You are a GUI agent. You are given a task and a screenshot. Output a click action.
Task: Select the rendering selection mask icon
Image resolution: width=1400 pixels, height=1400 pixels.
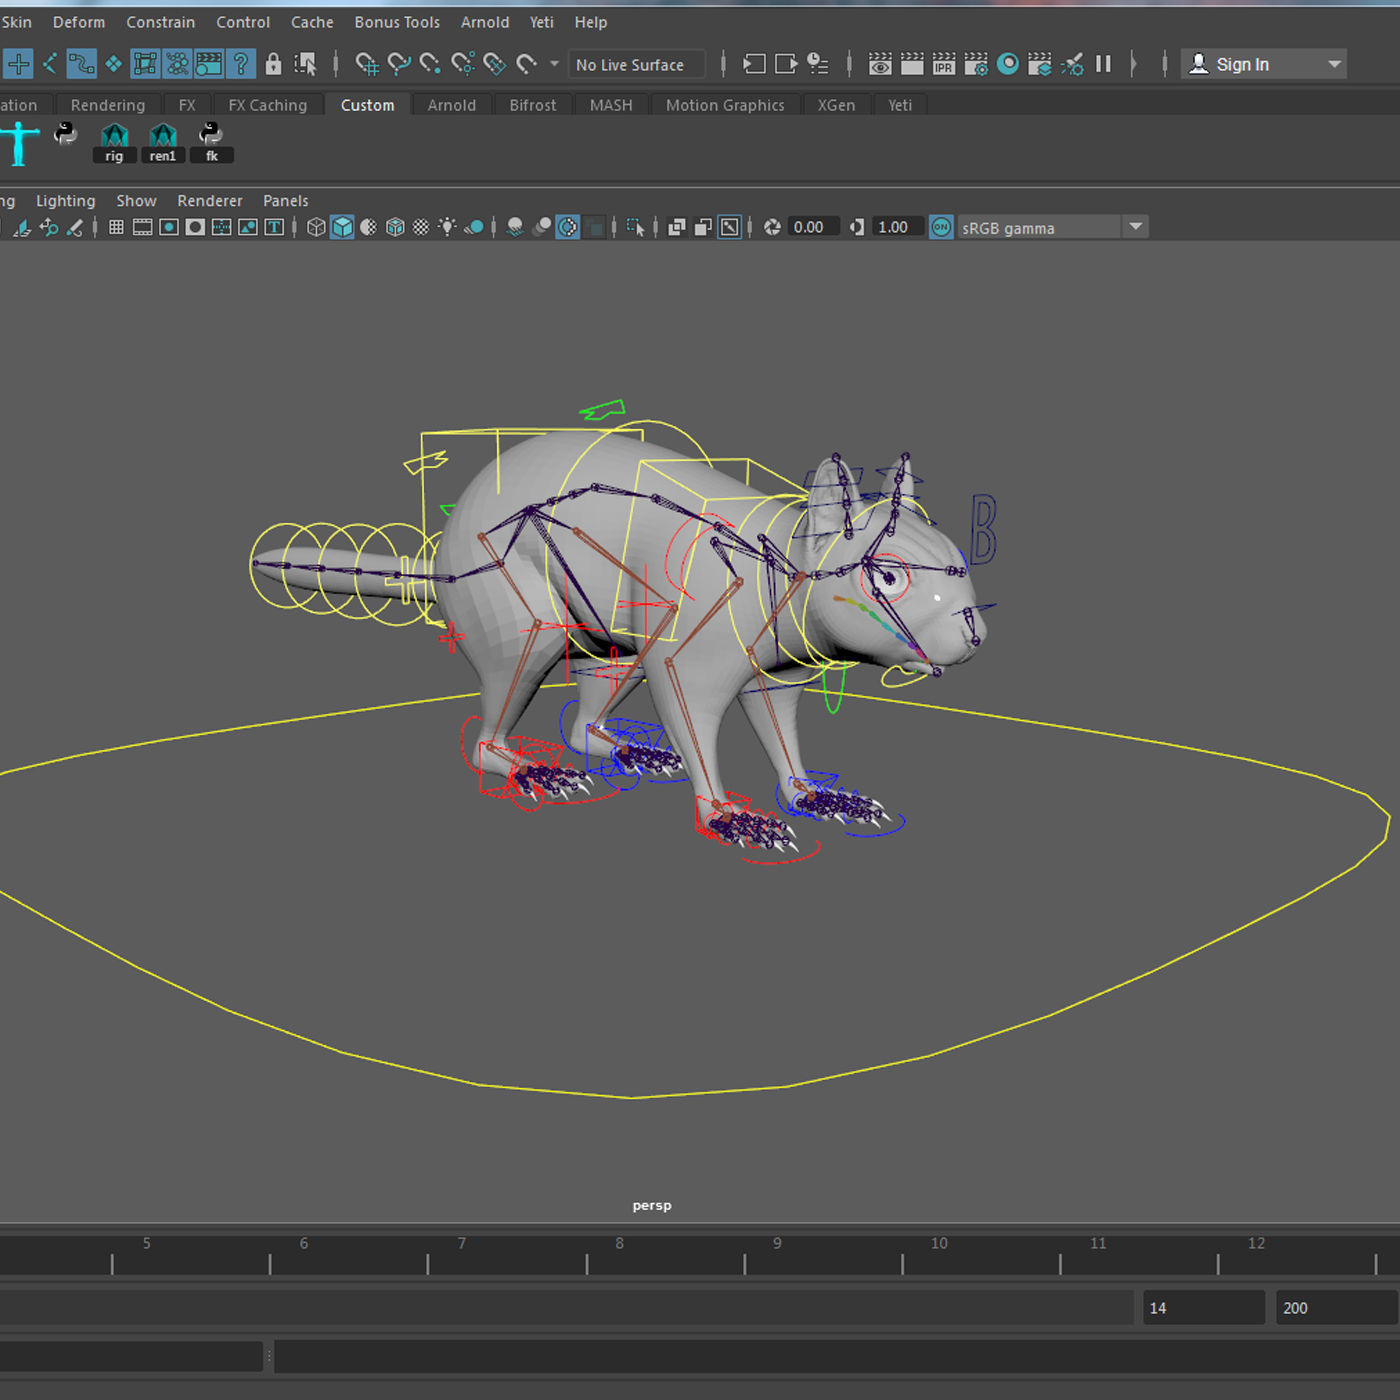(209, 64)
